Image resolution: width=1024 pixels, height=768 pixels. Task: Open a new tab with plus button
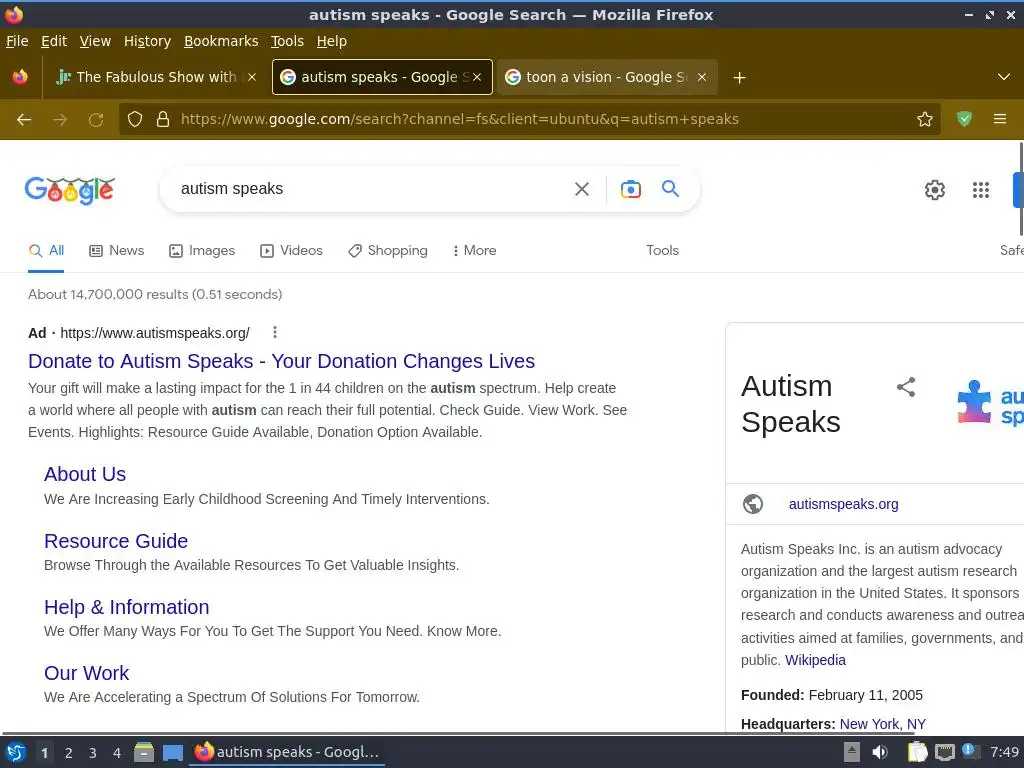pyautogui.click(x=739, y=78)
